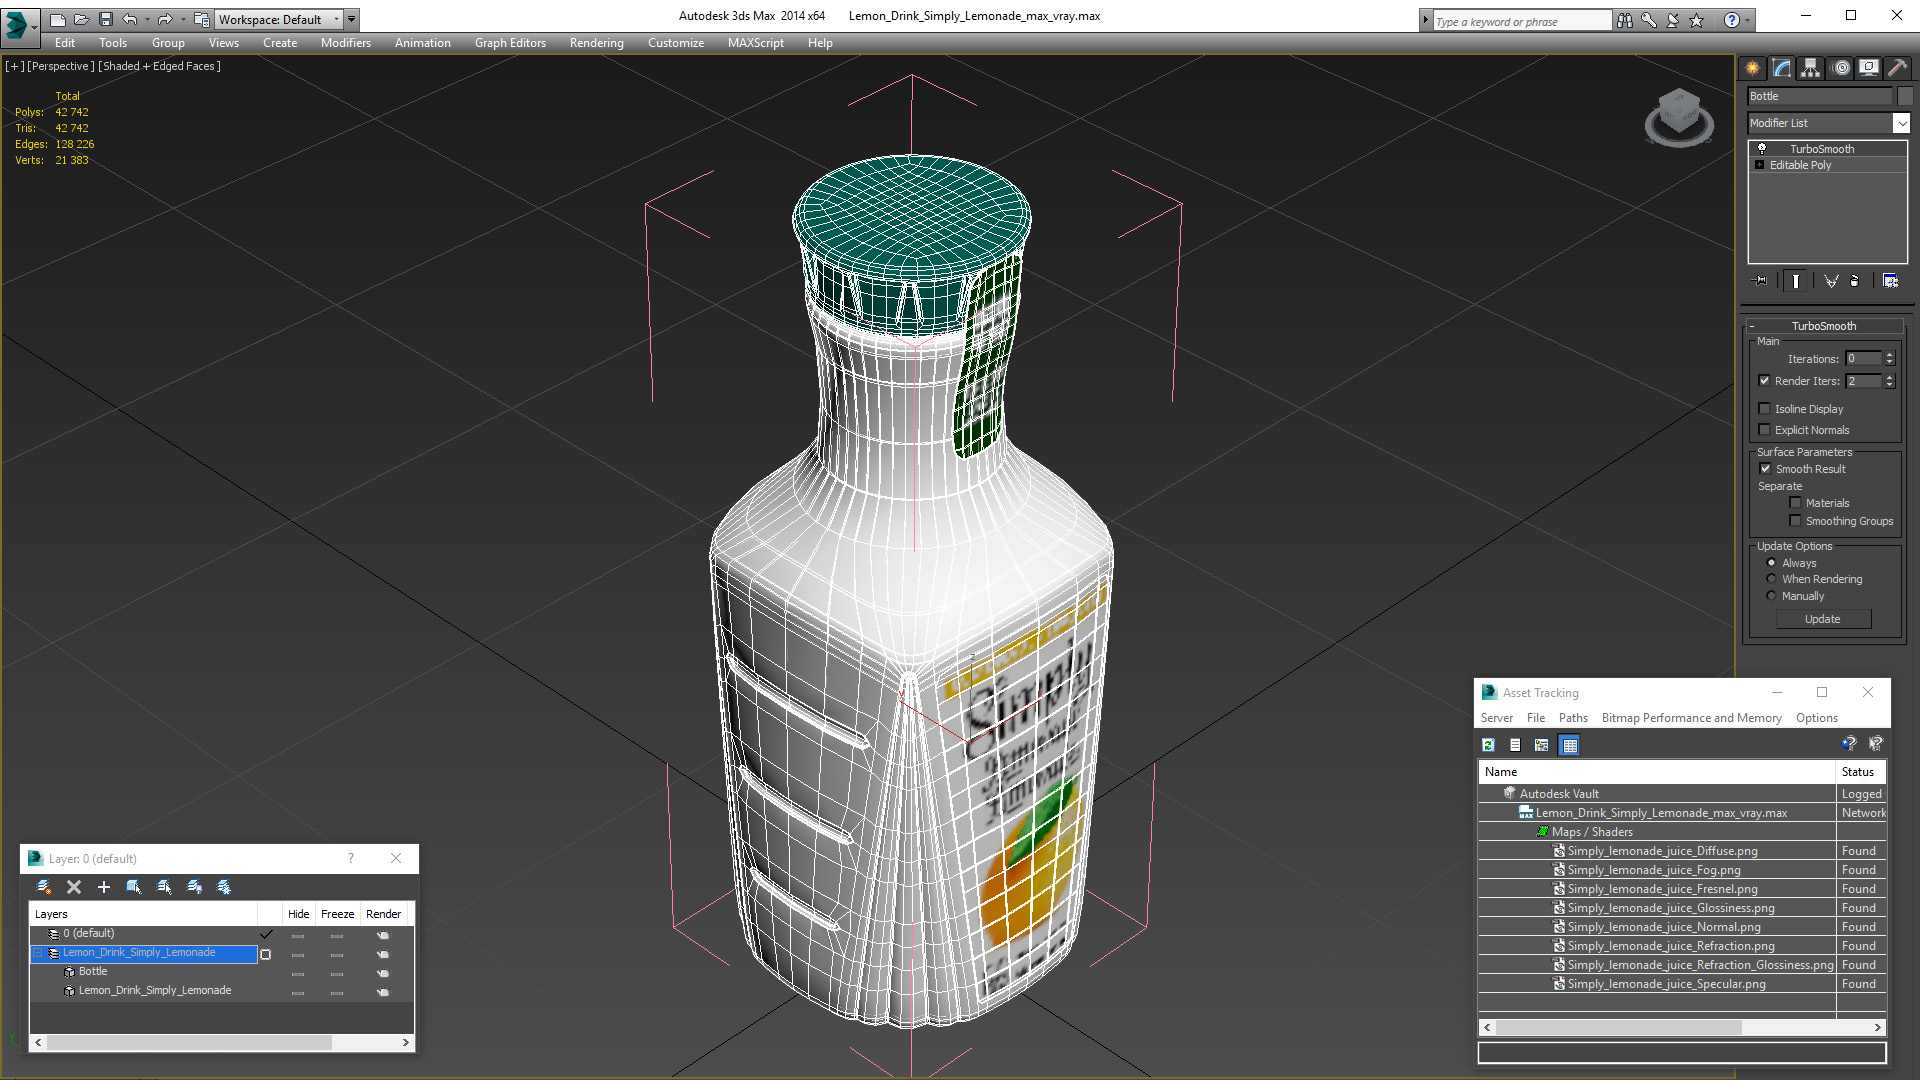The height and width of the screenshot is (1080, 1920).
Task: Click the Pin Stack icon
Action: click(x=1761, y=281)
